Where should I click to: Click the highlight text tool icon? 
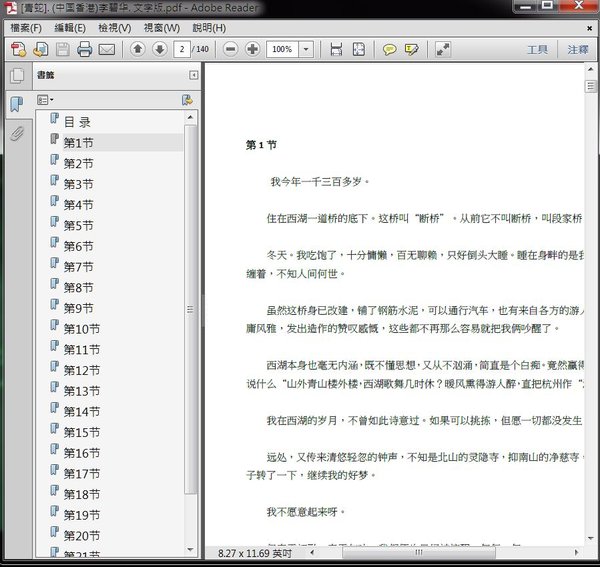point(411,49)
